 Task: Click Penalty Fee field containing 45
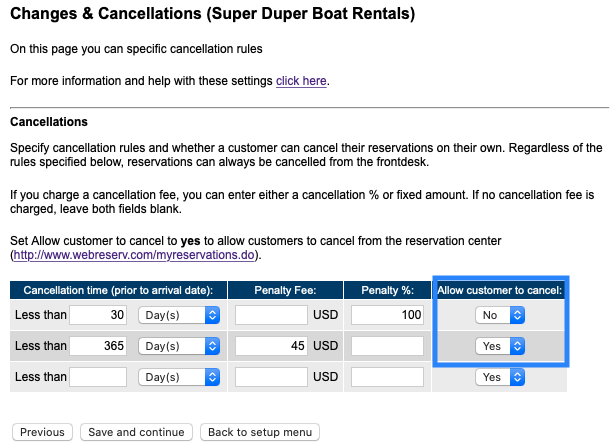coord(270,346)
